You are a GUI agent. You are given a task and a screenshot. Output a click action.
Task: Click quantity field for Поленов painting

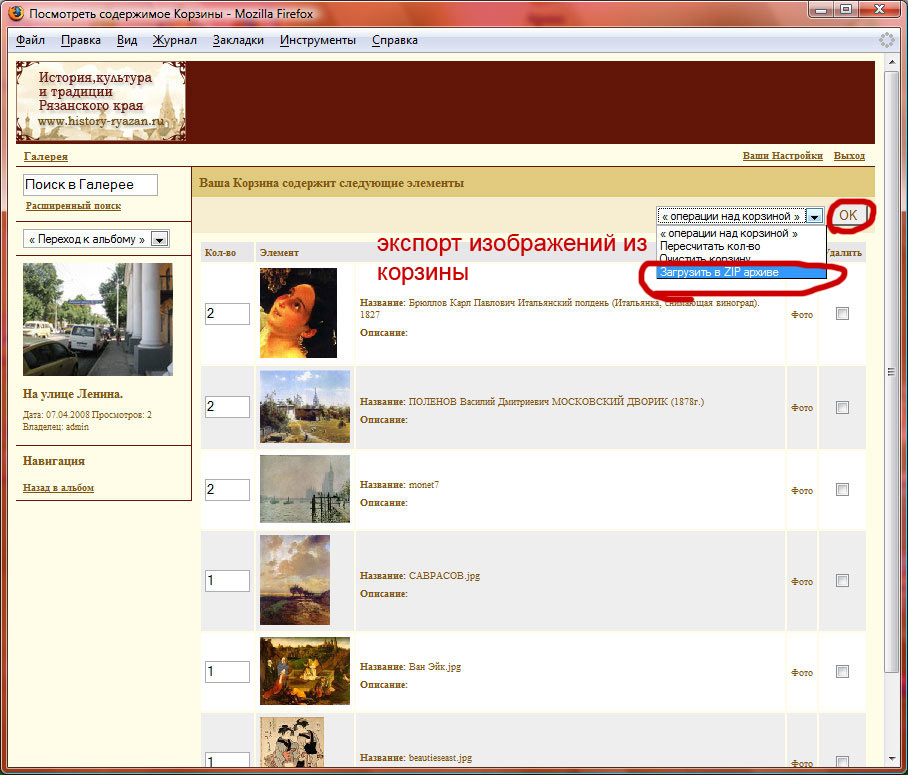coord(227,407)
